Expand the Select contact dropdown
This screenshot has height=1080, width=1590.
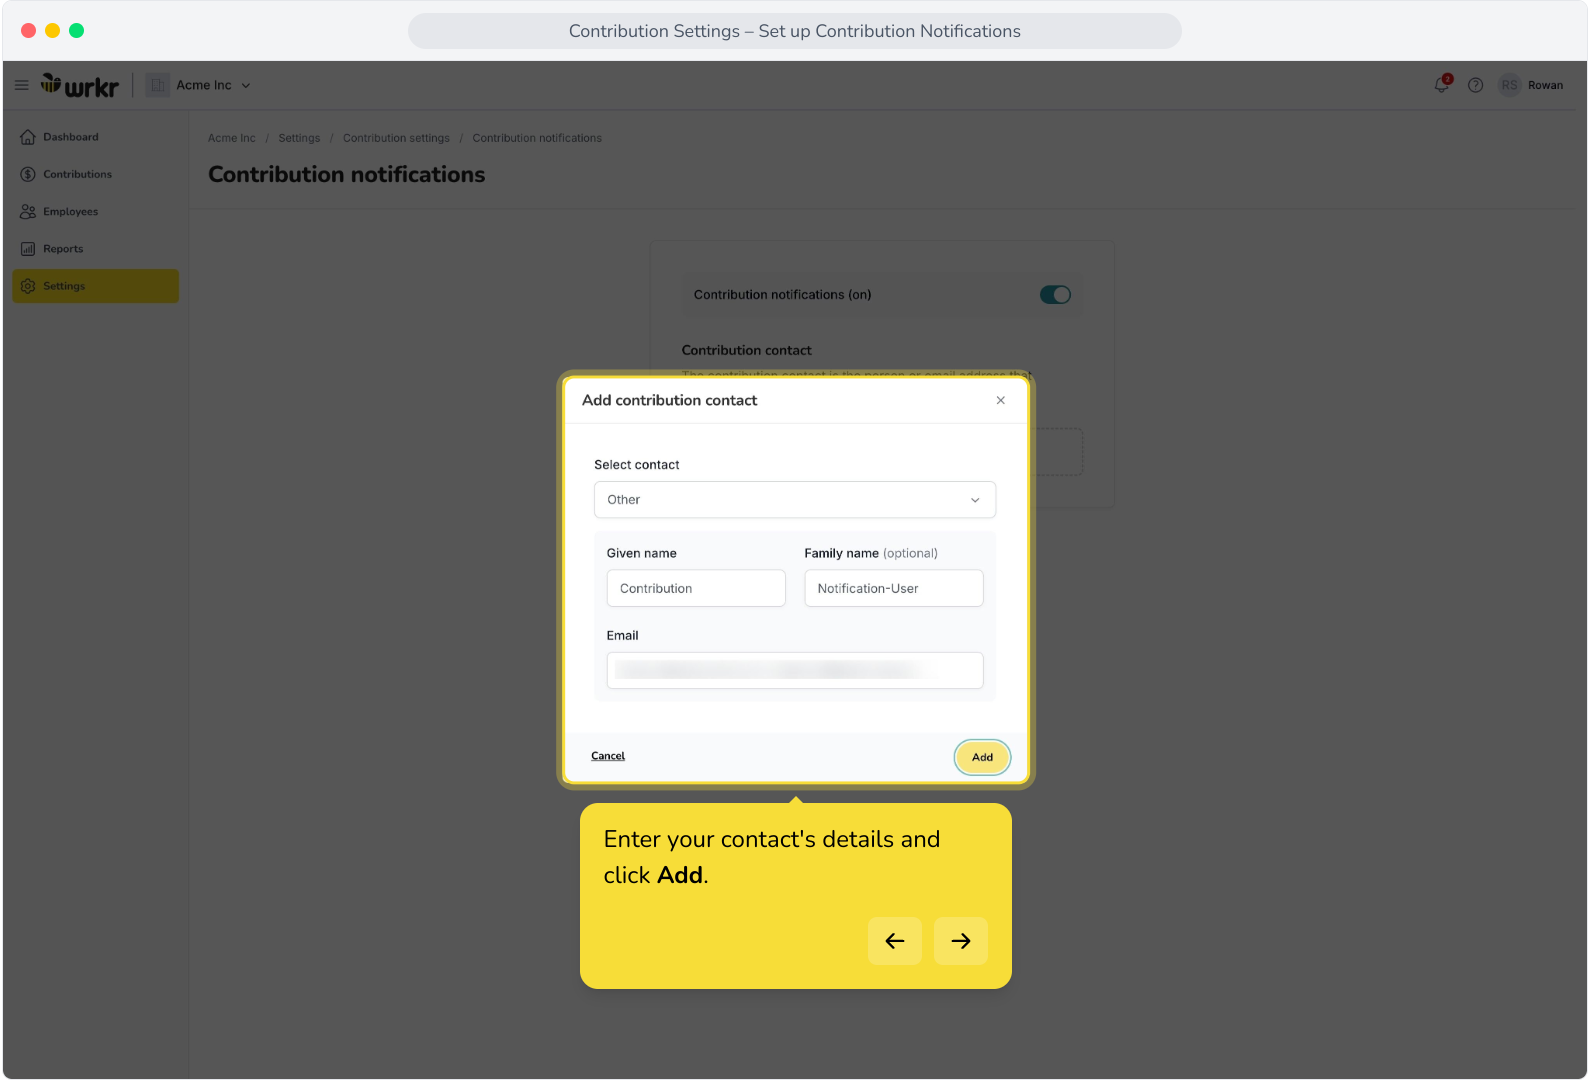(x=795, y=500)
